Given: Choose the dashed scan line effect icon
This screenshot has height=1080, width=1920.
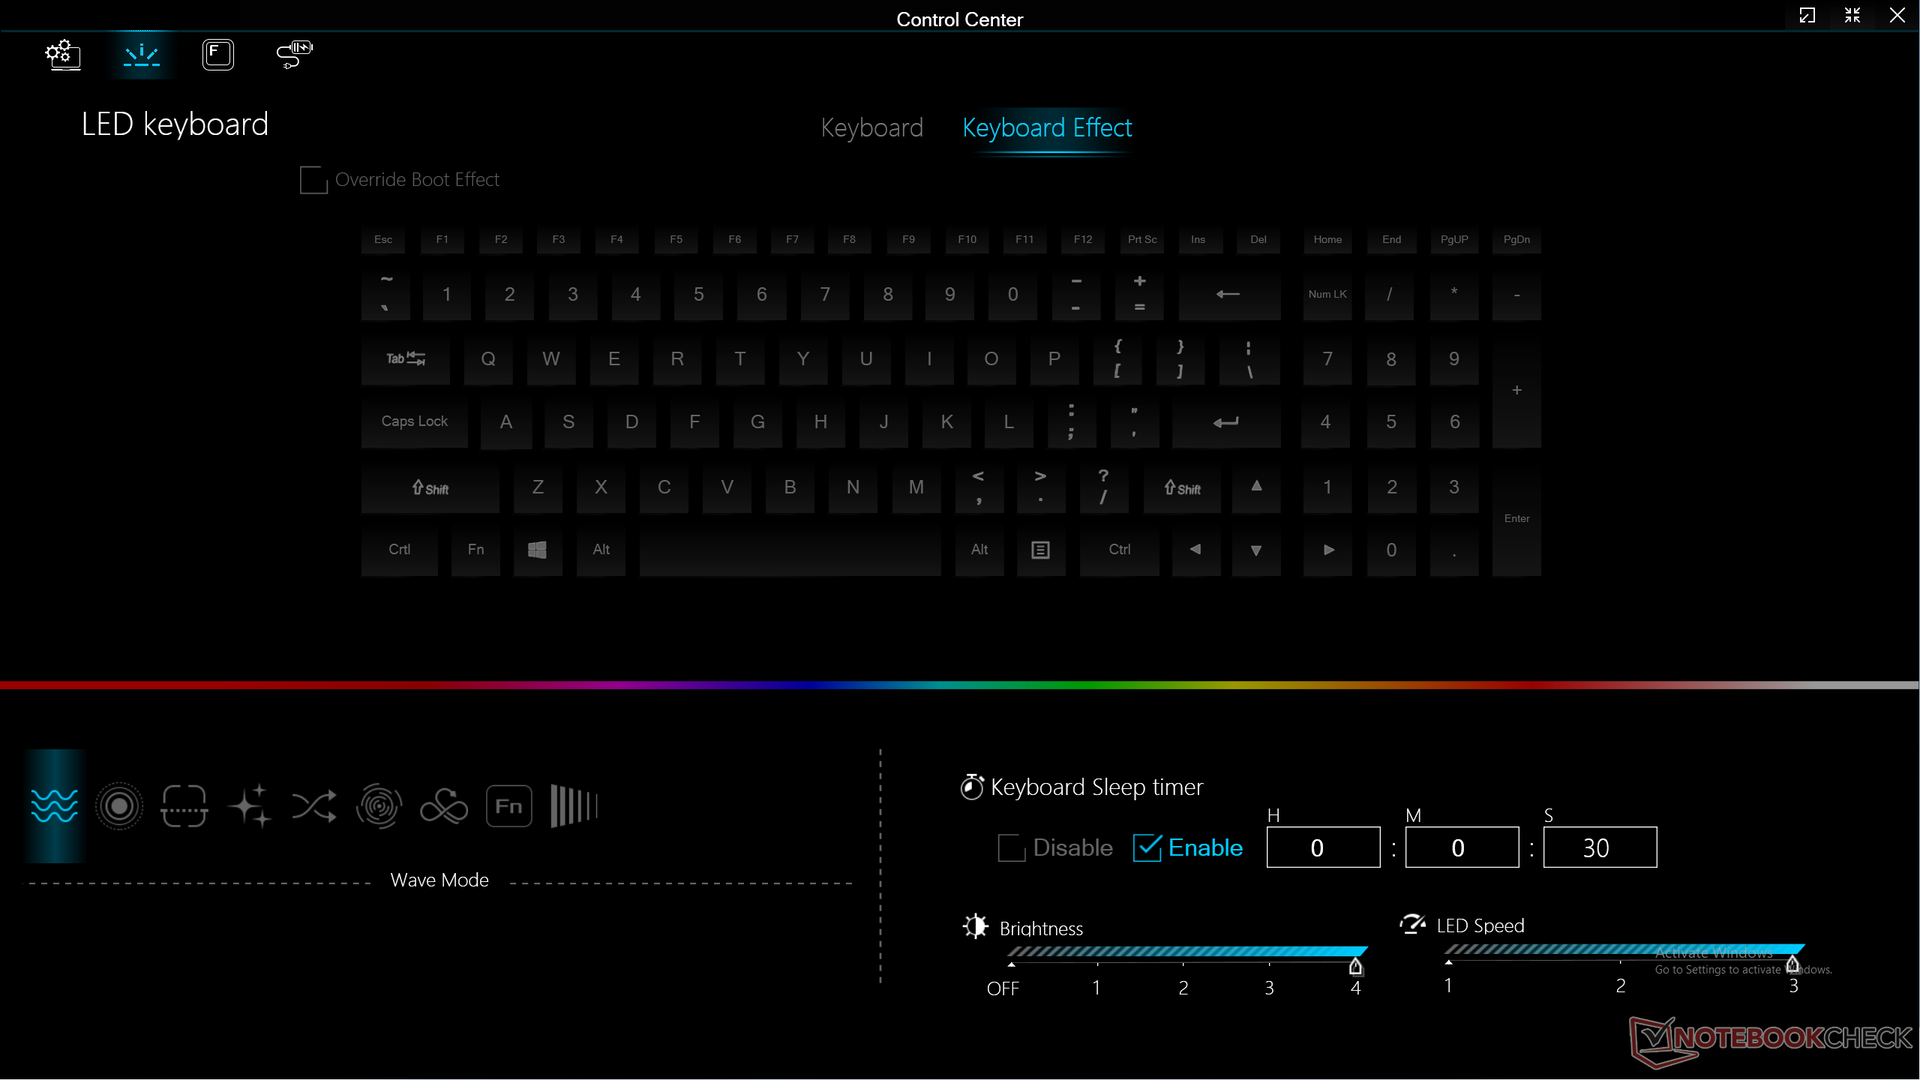Looking at the screenshot, I should pyautogui.click(x=184, y=806).
